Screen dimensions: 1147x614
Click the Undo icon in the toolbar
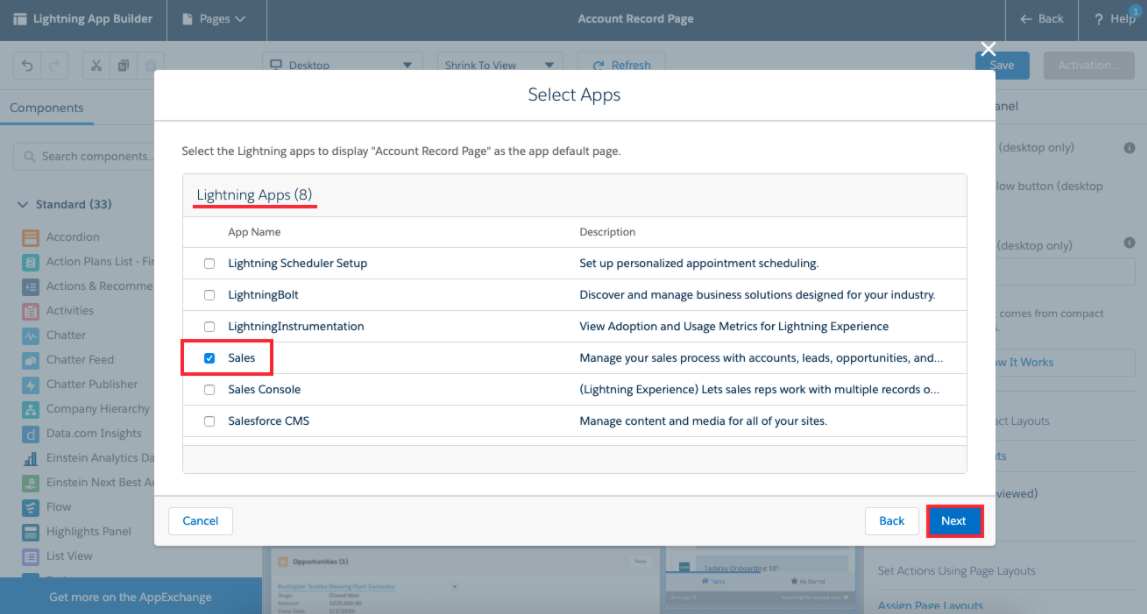click(27, 65)
